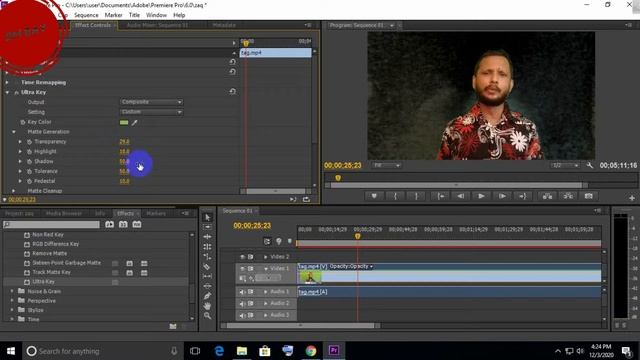Select the Zoom magnifier tool

(x=207, y=316)
